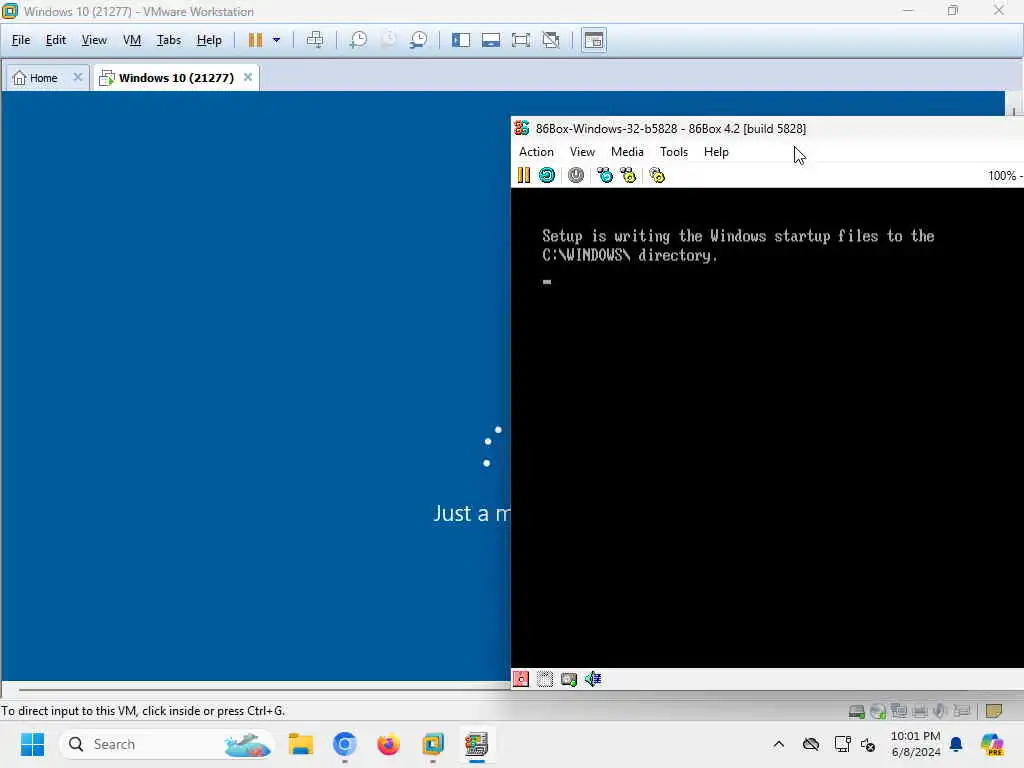Open the clock showing 10:01 PM
Screen dimensions: 1024x768
pyautogui.click(x=916, y=744)
